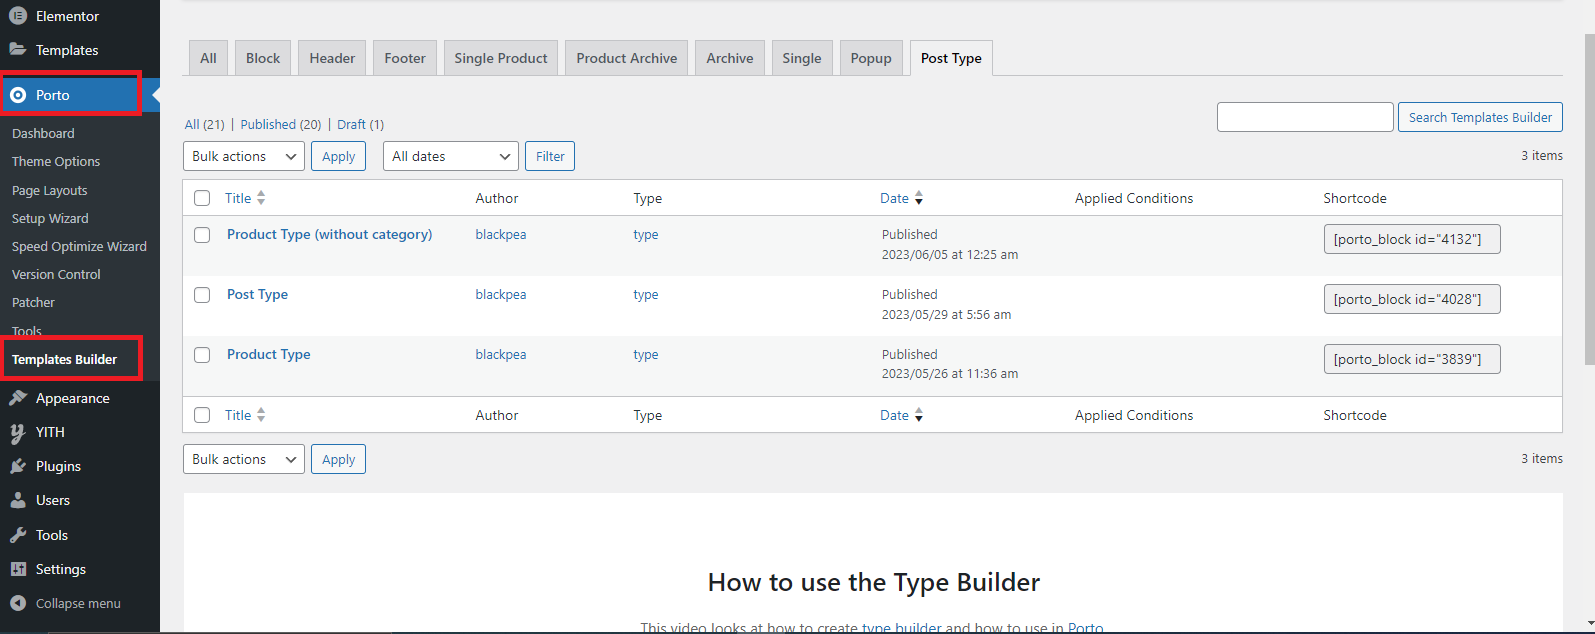The image size is (1595, 634).
Task: Tick the select-all checkbox in table footer
Action: (x=202, y=415)
